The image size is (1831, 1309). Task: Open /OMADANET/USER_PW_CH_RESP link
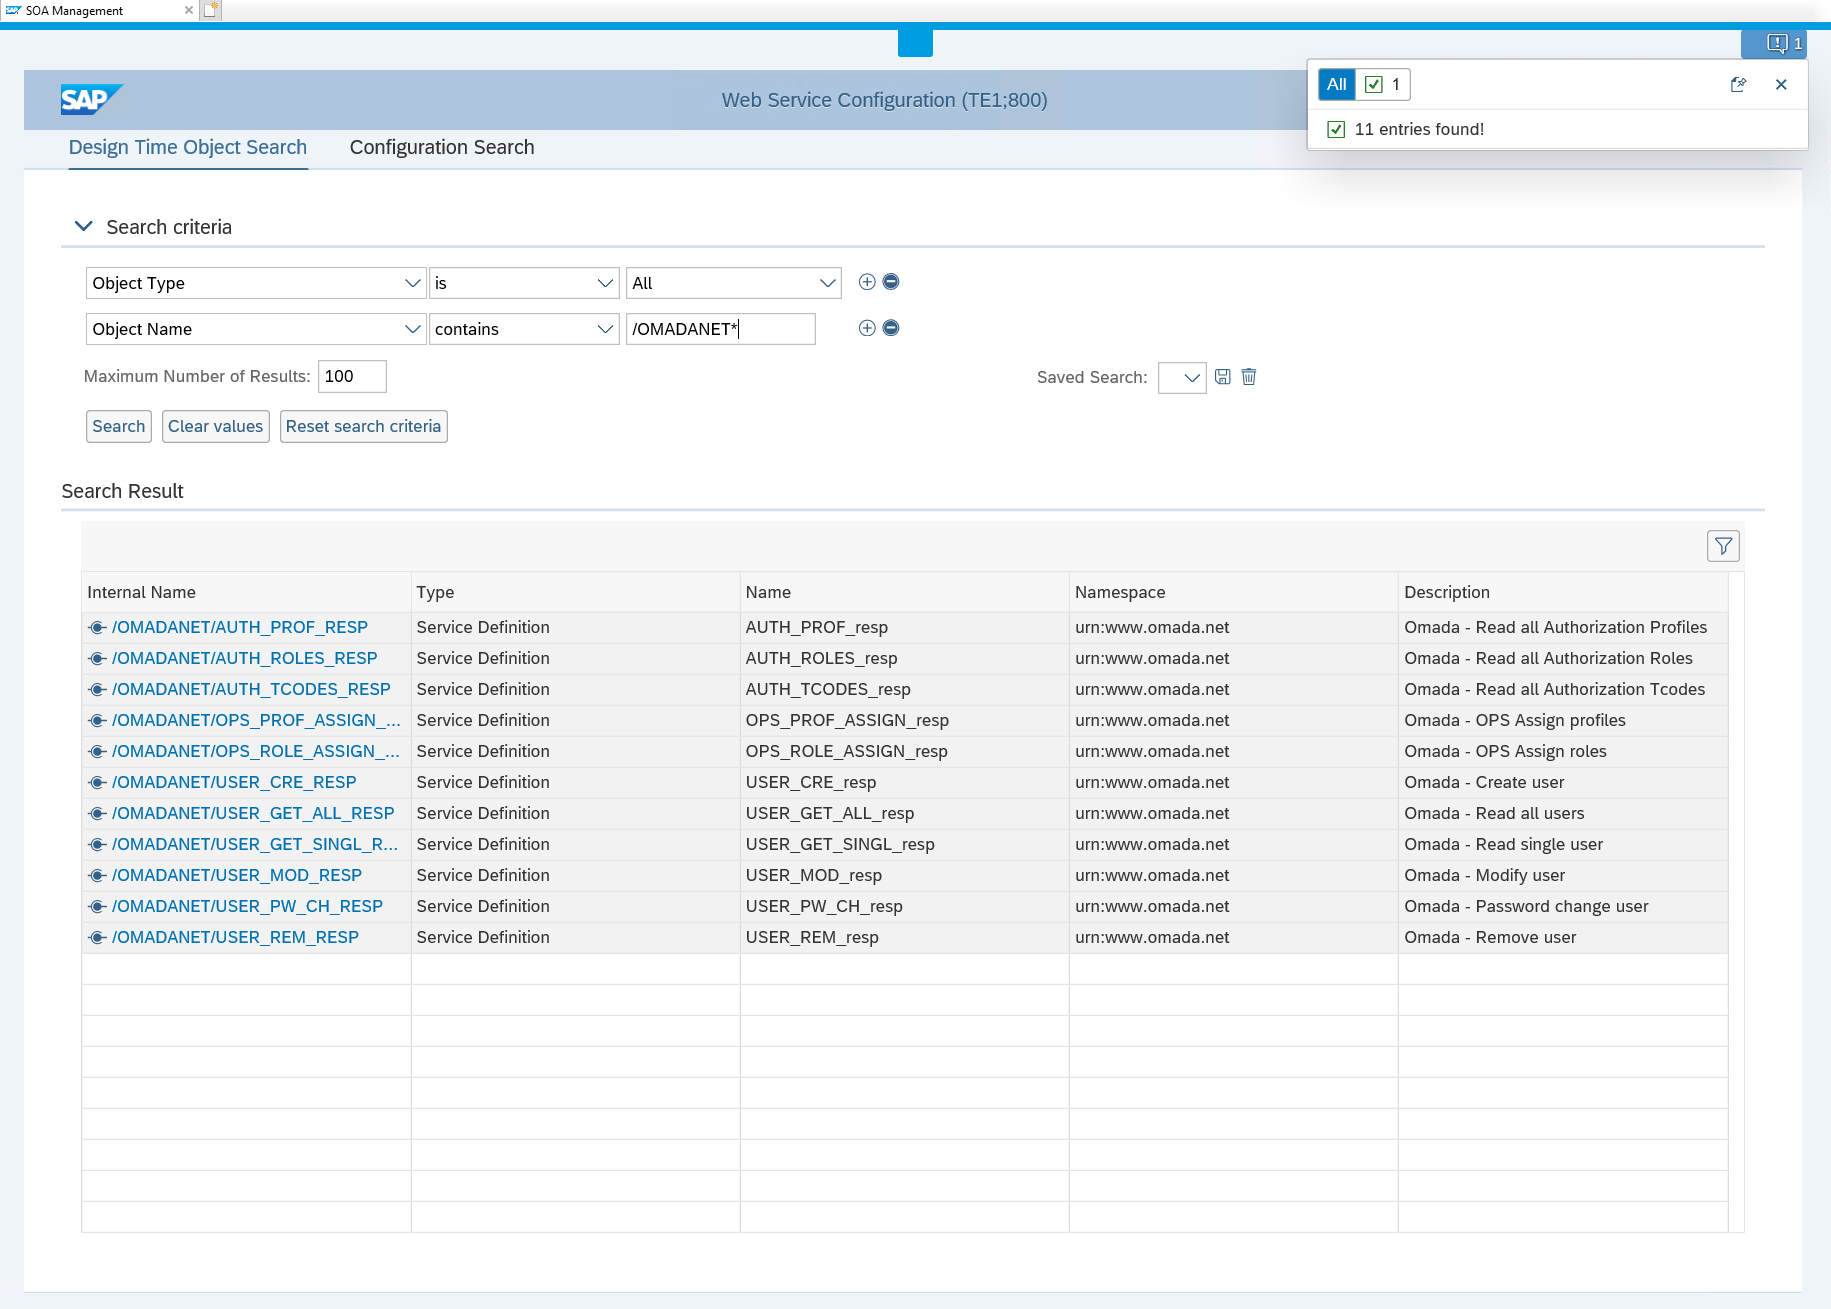point(248,906)
